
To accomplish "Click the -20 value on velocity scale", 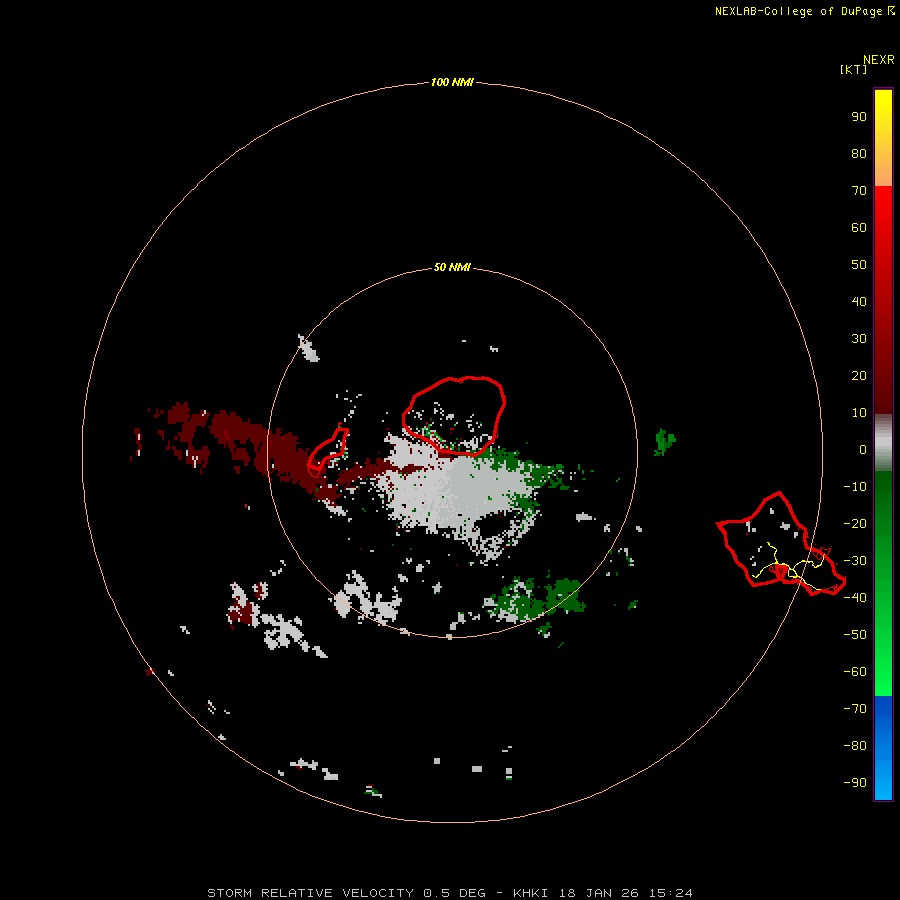I will 855,523.
